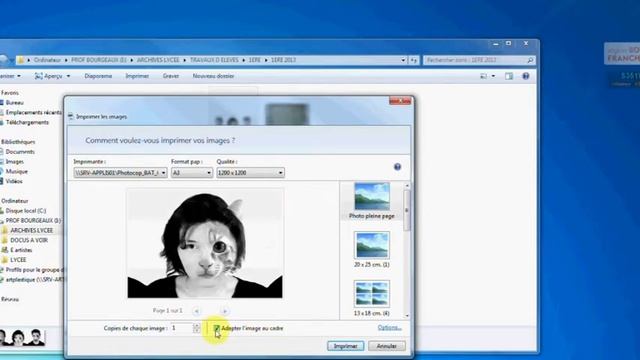Screen dimensions: 640x360
Task: Close the print images dialog
Action: click(400, 100)
